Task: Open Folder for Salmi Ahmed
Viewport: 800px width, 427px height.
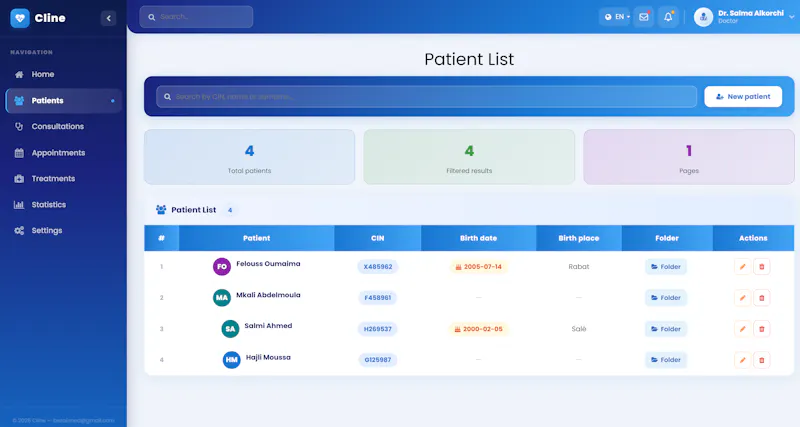Action: 666,329
